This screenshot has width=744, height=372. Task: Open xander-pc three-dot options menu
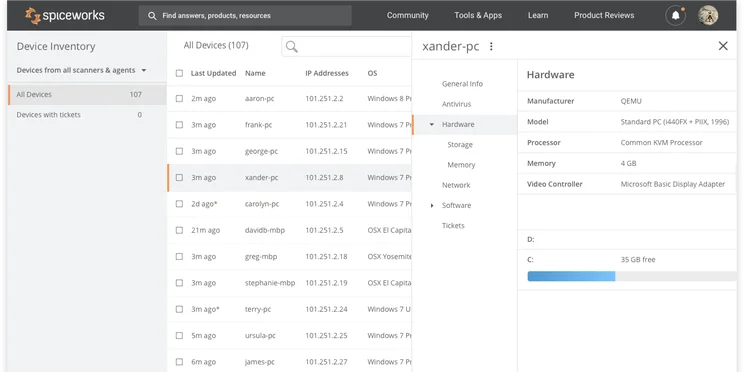[x=491, y=46]
